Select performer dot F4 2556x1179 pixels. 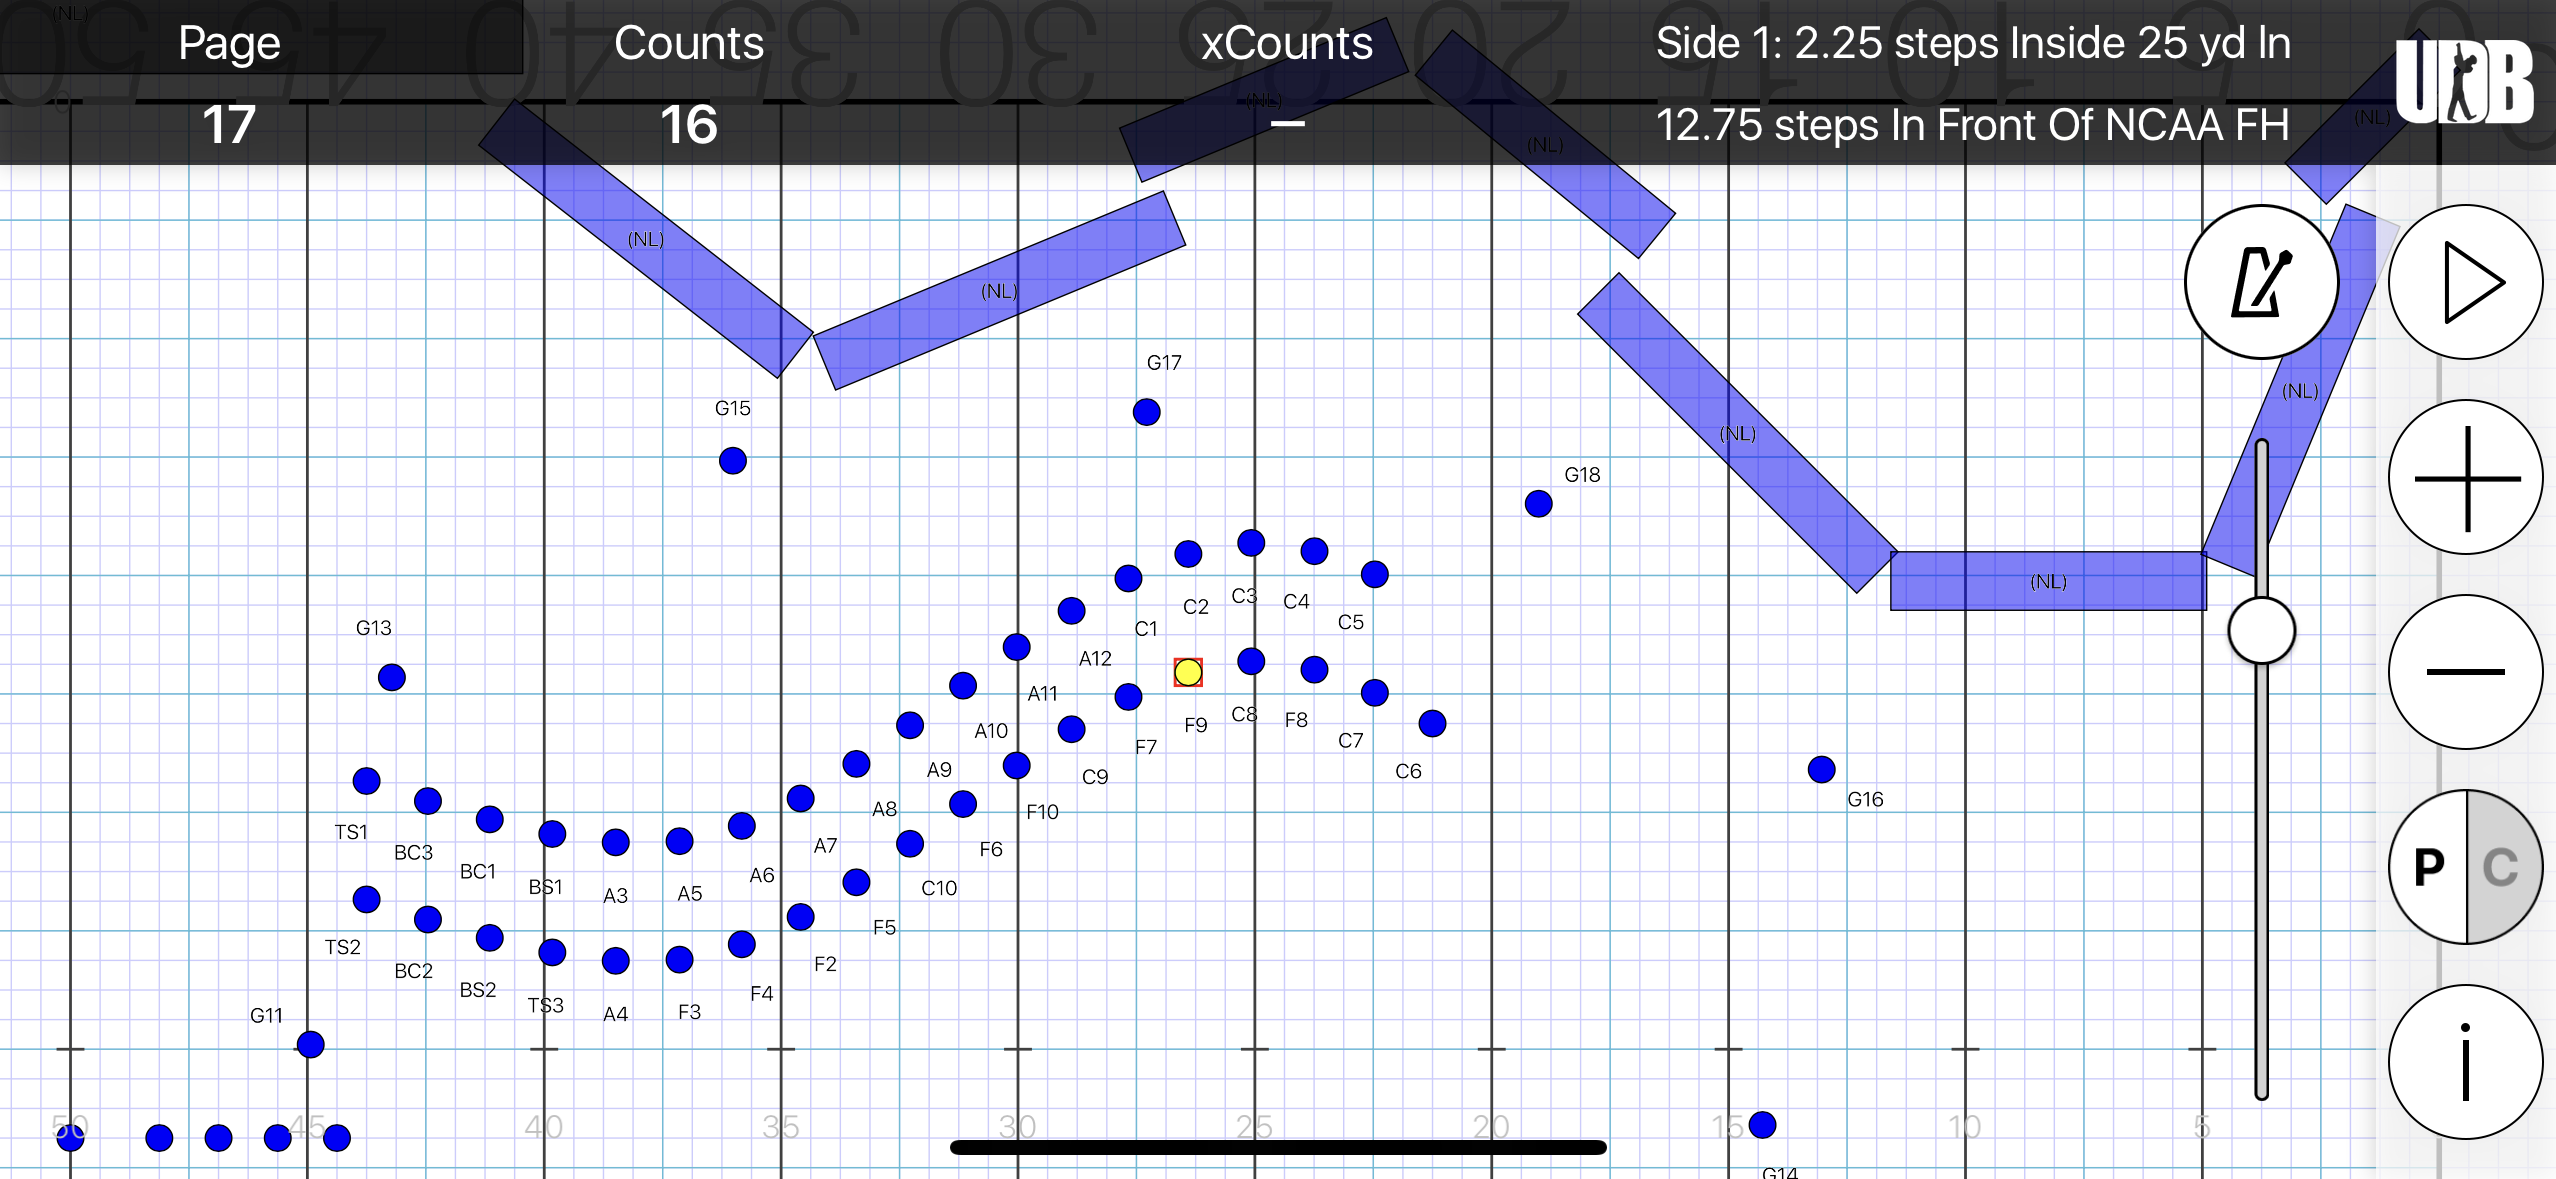coord(742,945)
